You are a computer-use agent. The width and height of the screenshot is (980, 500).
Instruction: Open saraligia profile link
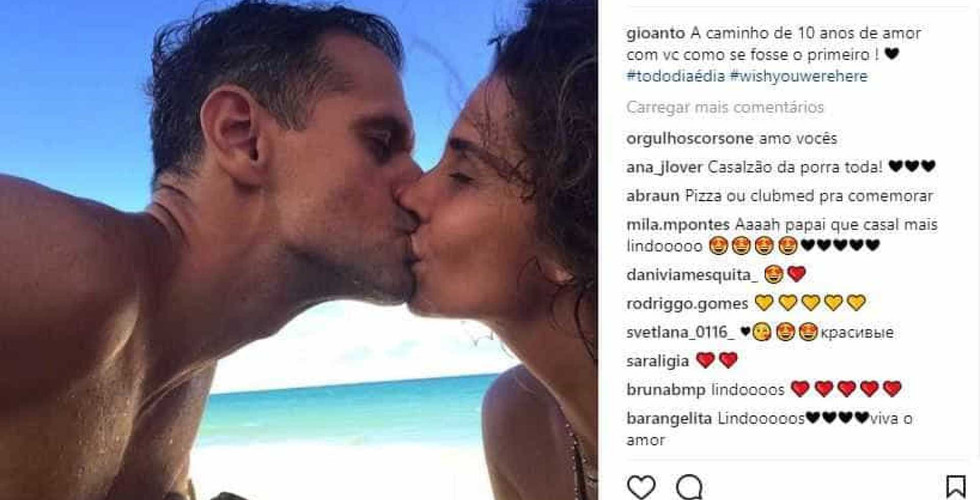tap(658, 361)
